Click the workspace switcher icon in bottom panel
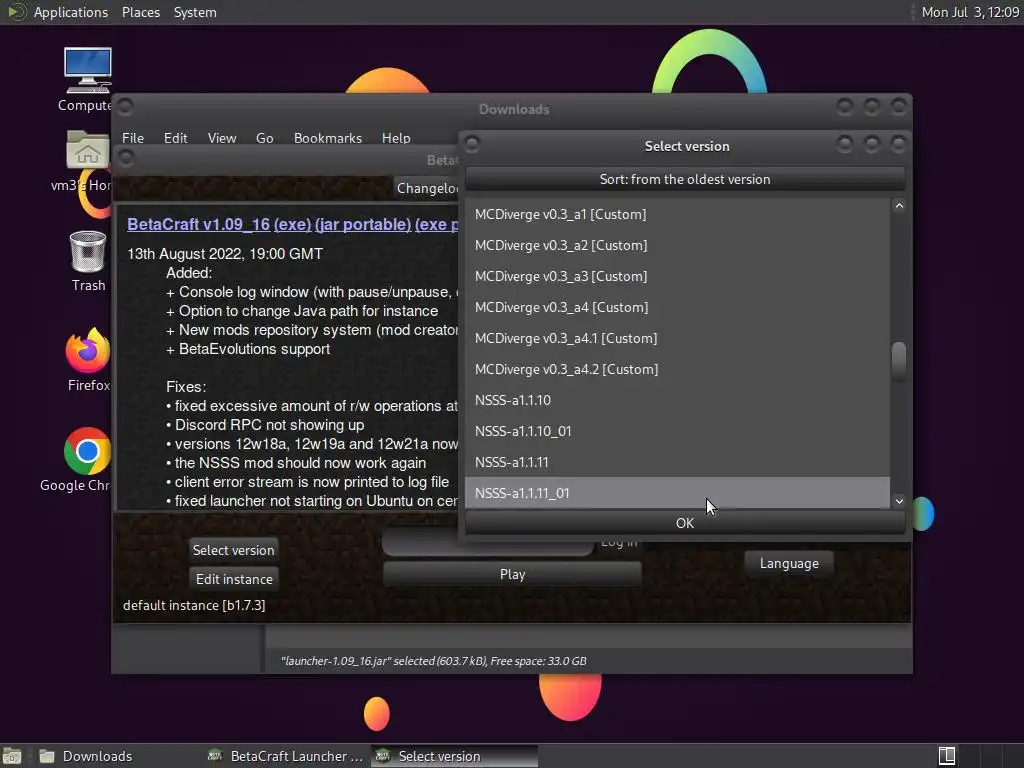Screen dimensions: 1024x768 tap(947, 756)
